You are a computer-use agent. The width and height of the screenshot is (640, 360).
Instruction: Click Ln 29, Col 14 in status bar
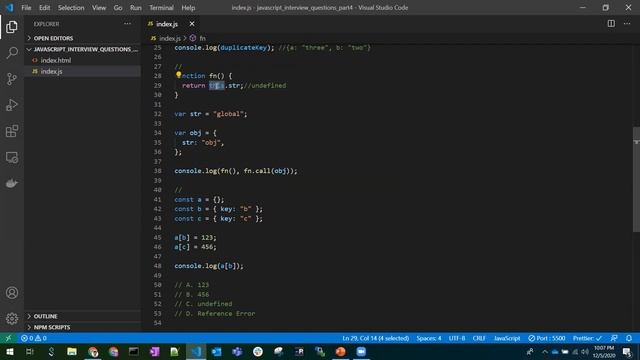click(376, 338)
